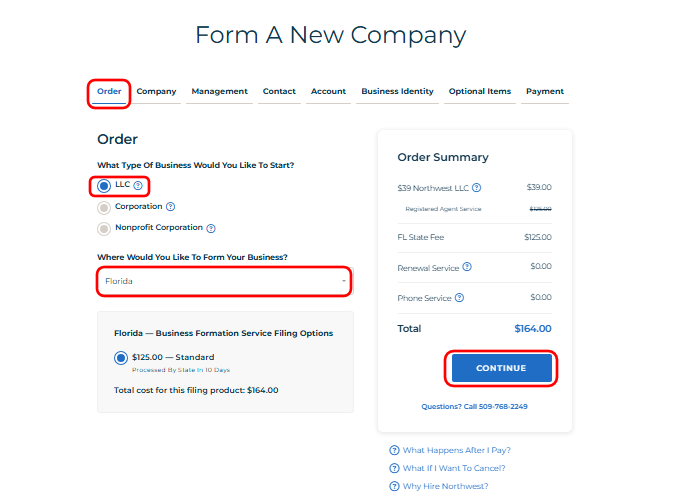Screen dimensions: 680x502
Task: Click help icon next to $39 Northwest LLC
Action: 476,187
